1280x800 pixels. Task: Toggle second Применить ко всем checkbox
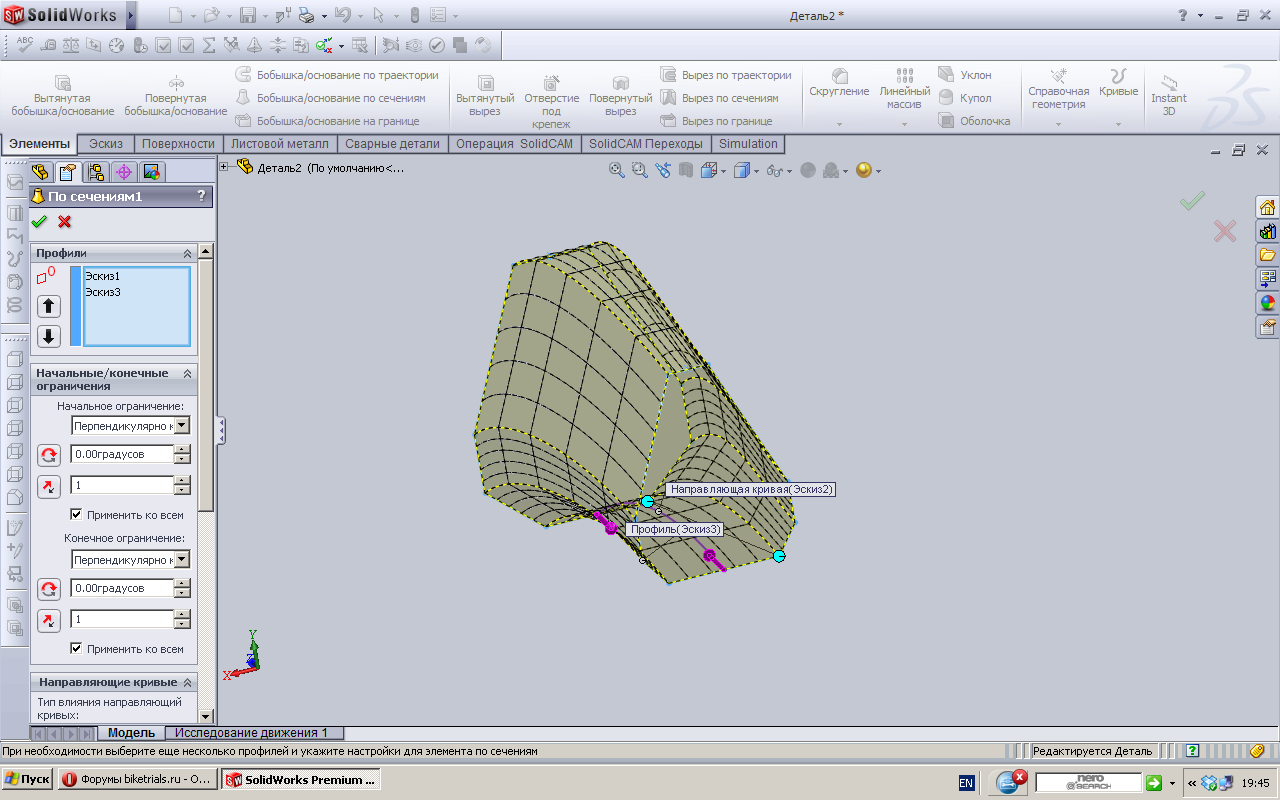[x=77, y=649]
